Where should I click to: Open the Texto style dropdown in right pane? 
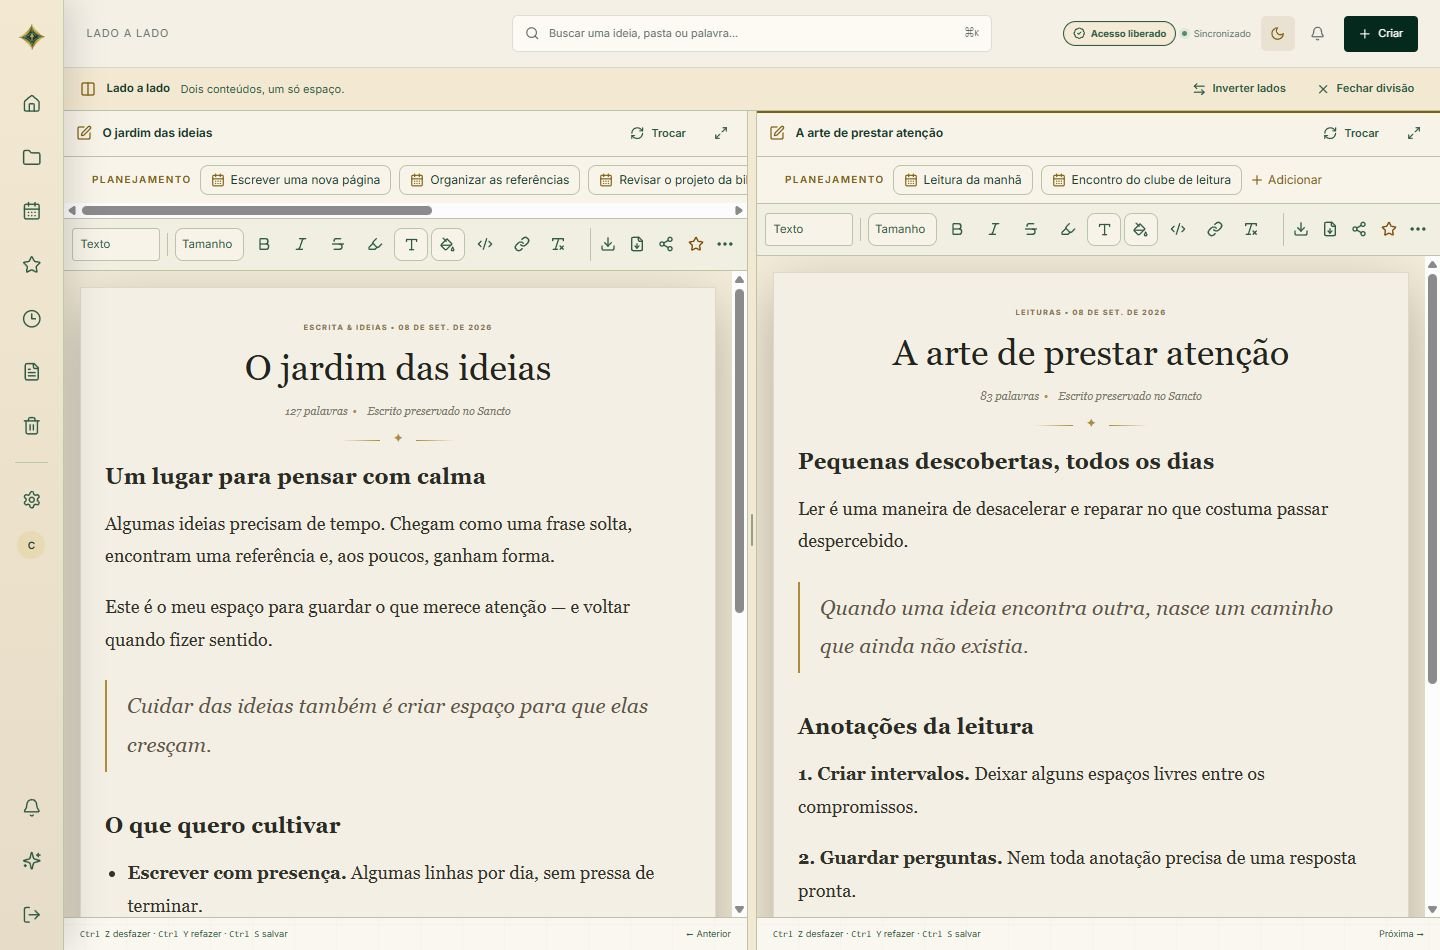809,229
